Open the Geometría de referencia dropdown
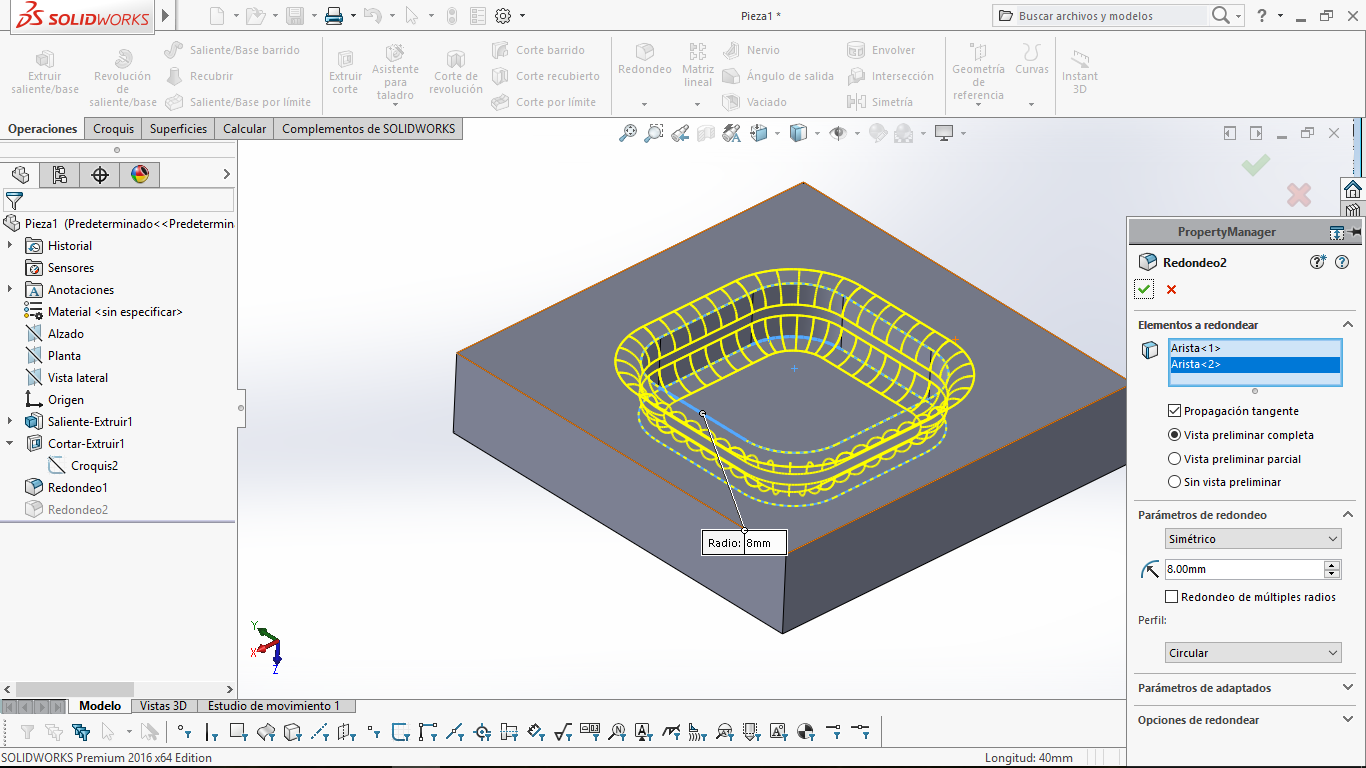The image size is (1366, 768). coord(978,103)
